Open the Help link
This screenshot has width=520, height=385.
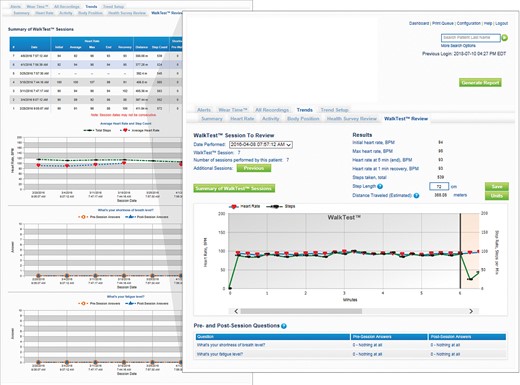point(488,23)
